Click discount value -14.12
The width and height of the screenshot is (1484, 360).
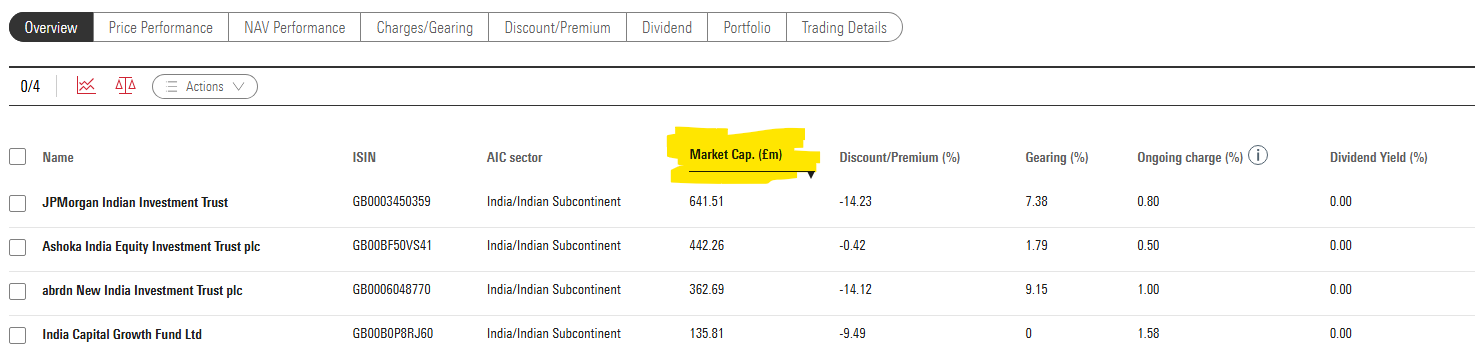[x=855, y=290]
